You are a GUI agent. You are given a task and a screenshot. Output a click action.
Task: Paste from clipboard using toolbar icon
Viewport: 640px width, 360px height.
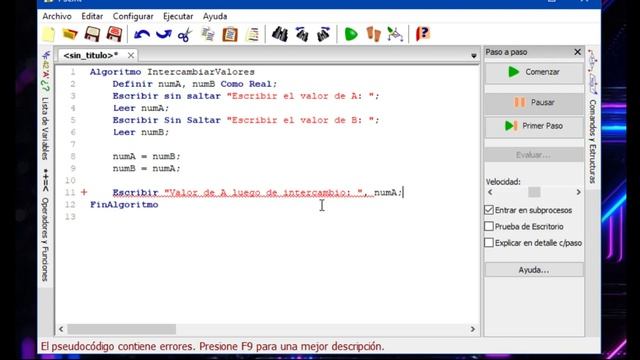click(230, 34)
